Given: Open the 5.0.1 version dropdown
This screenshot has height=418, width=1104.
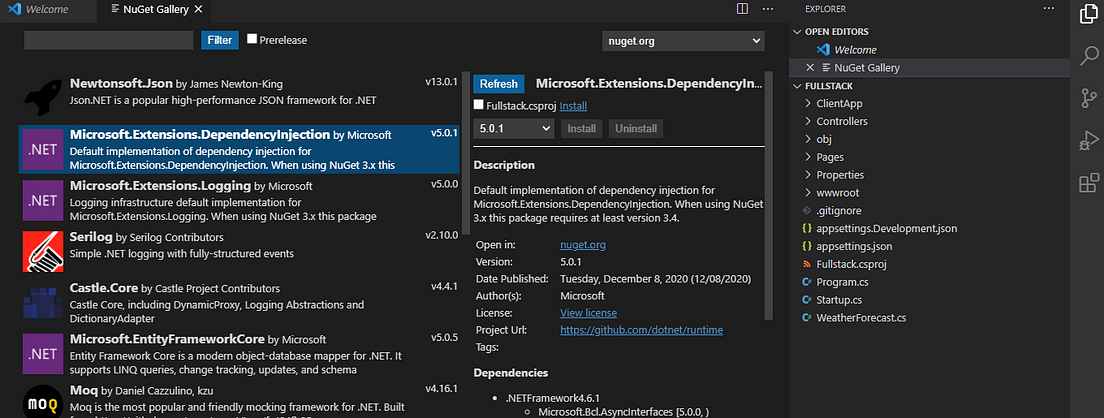Looking at the screenshot, I should click(x=513, y=128).
